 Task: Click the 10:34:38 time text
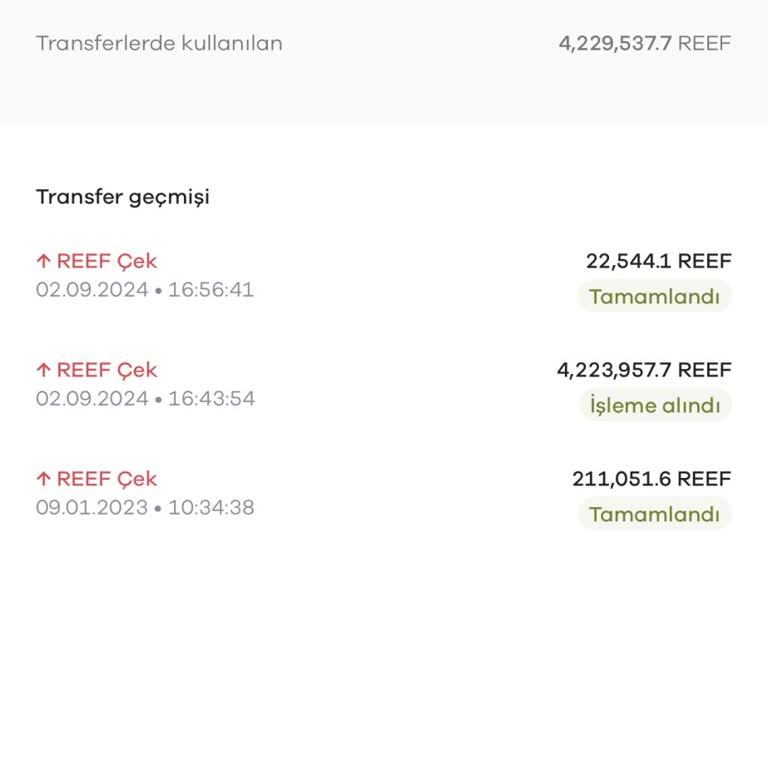click(x=211, y=508)
